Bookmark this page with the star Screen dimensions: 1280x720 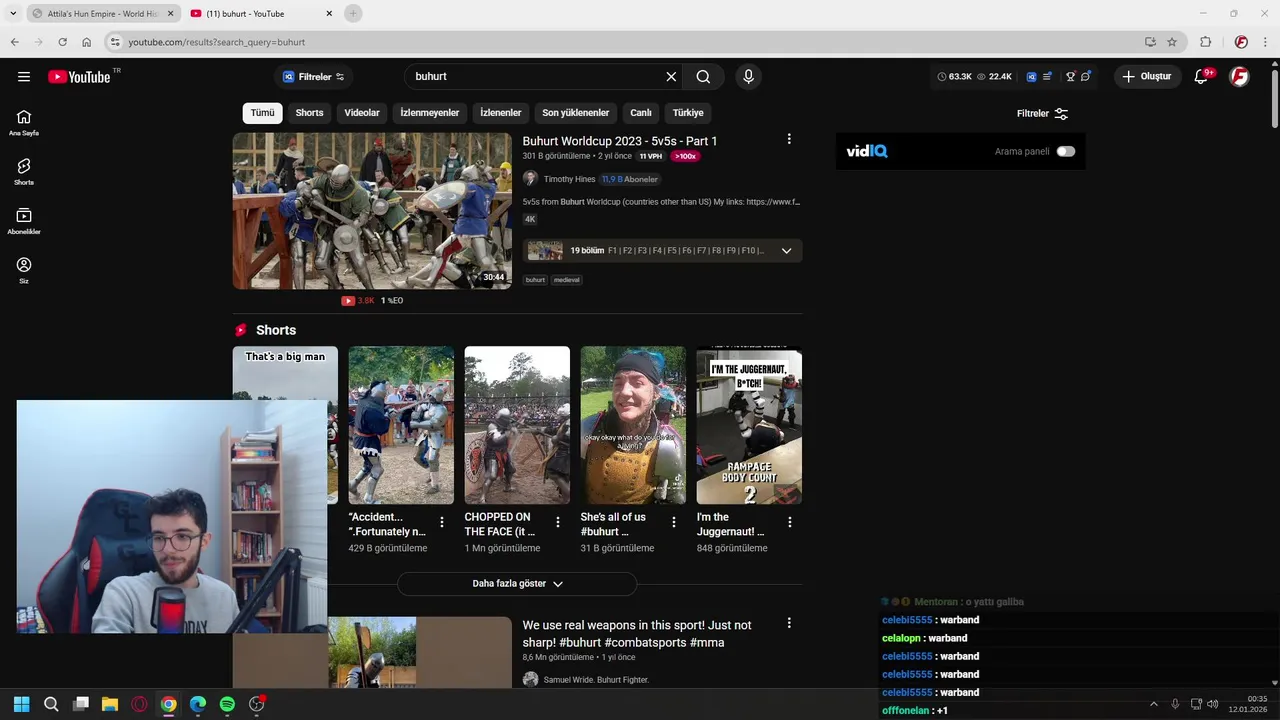1172,42
